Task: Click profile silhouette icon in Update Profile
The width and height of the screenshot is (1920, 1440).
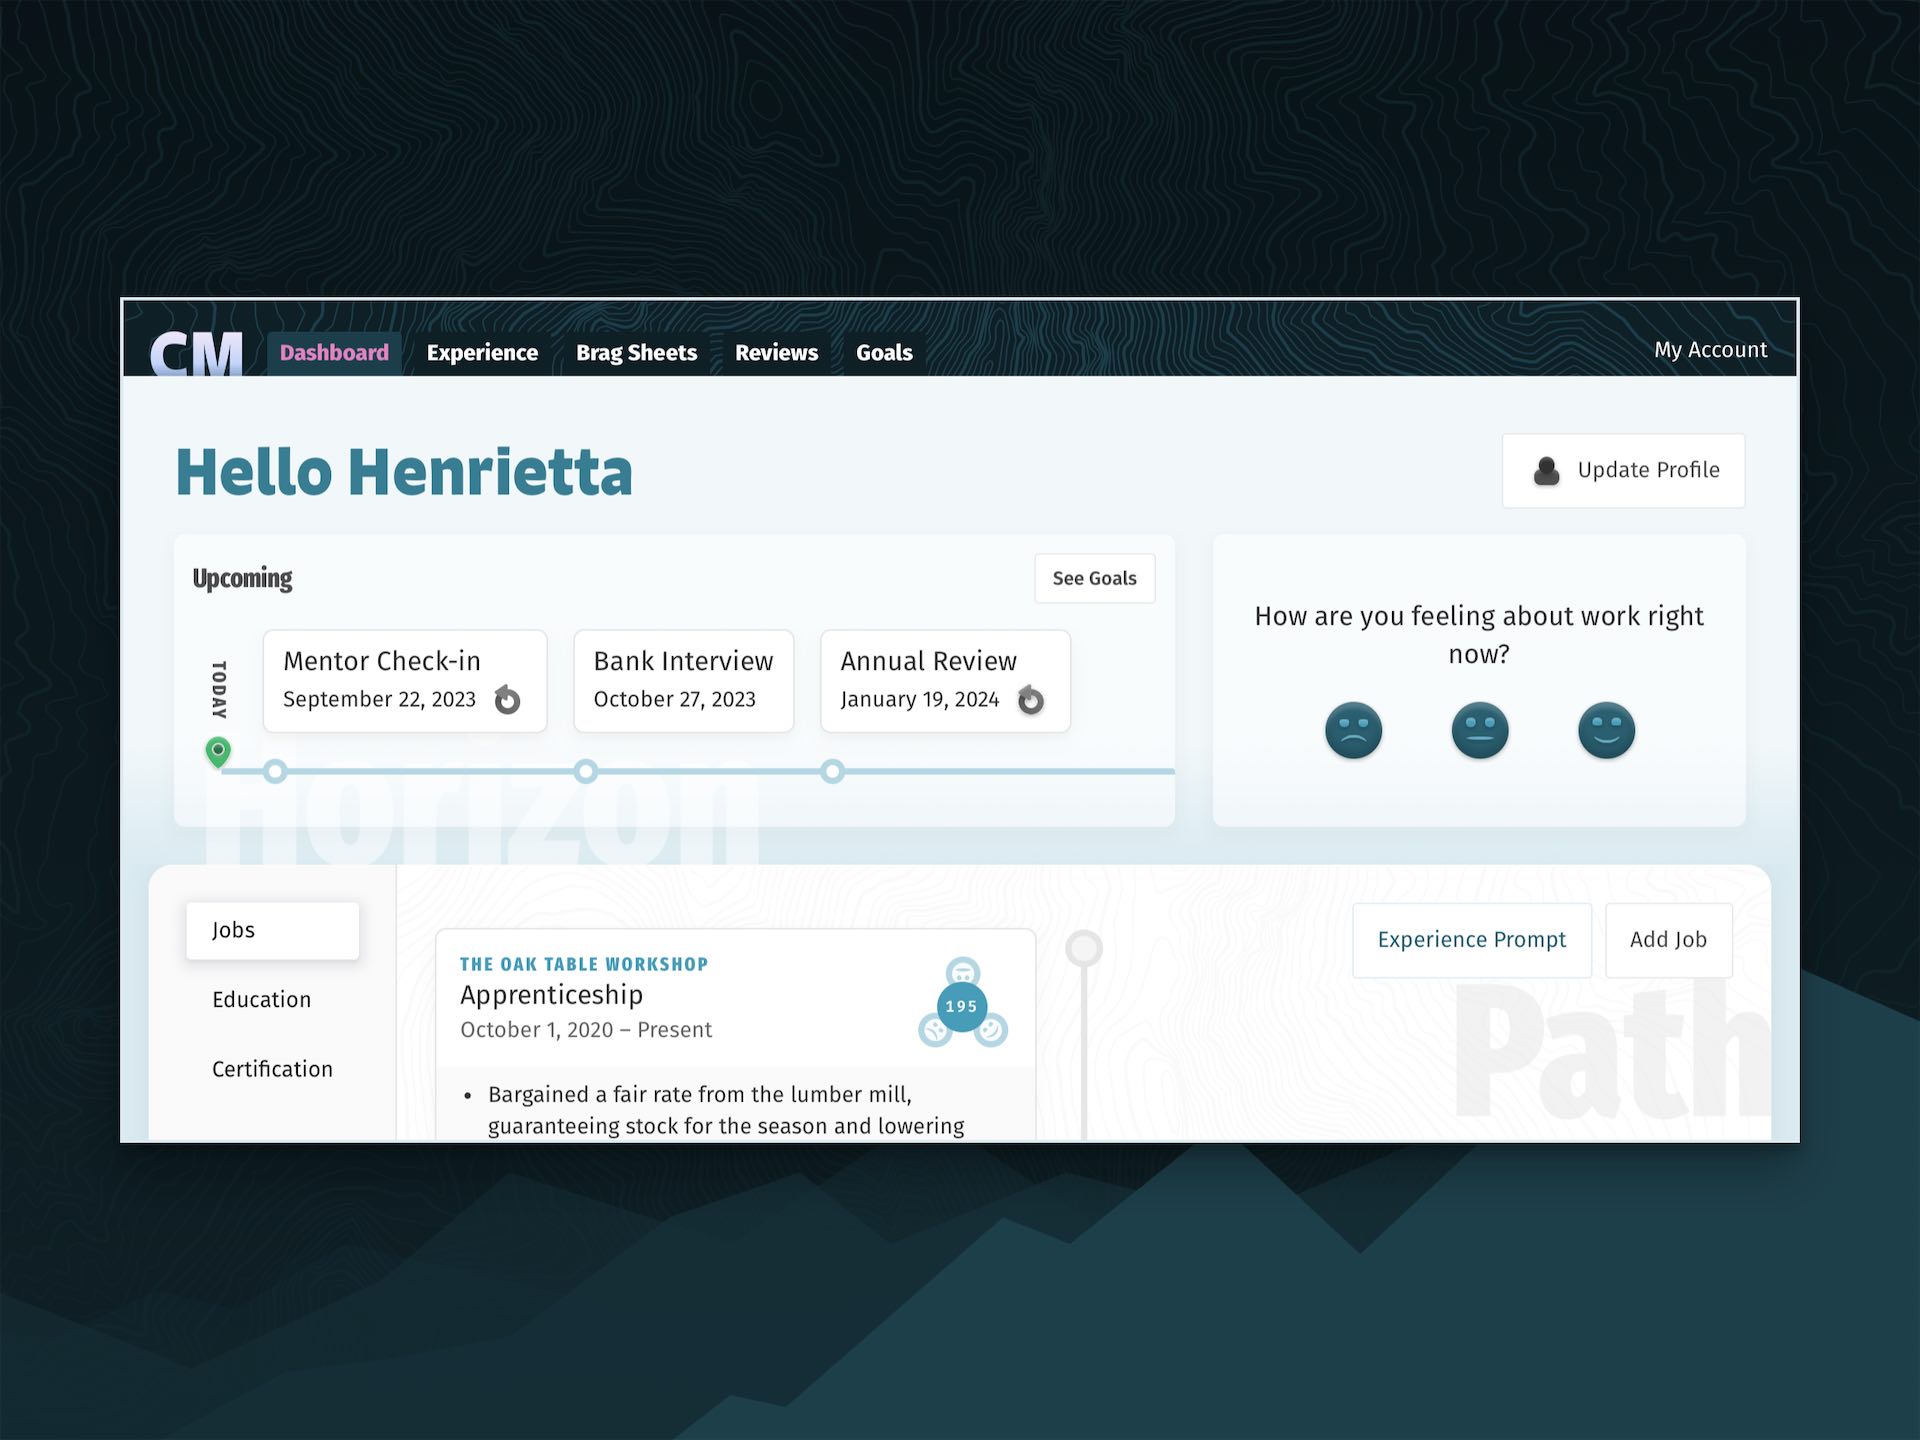Action: click(1546, 471)
